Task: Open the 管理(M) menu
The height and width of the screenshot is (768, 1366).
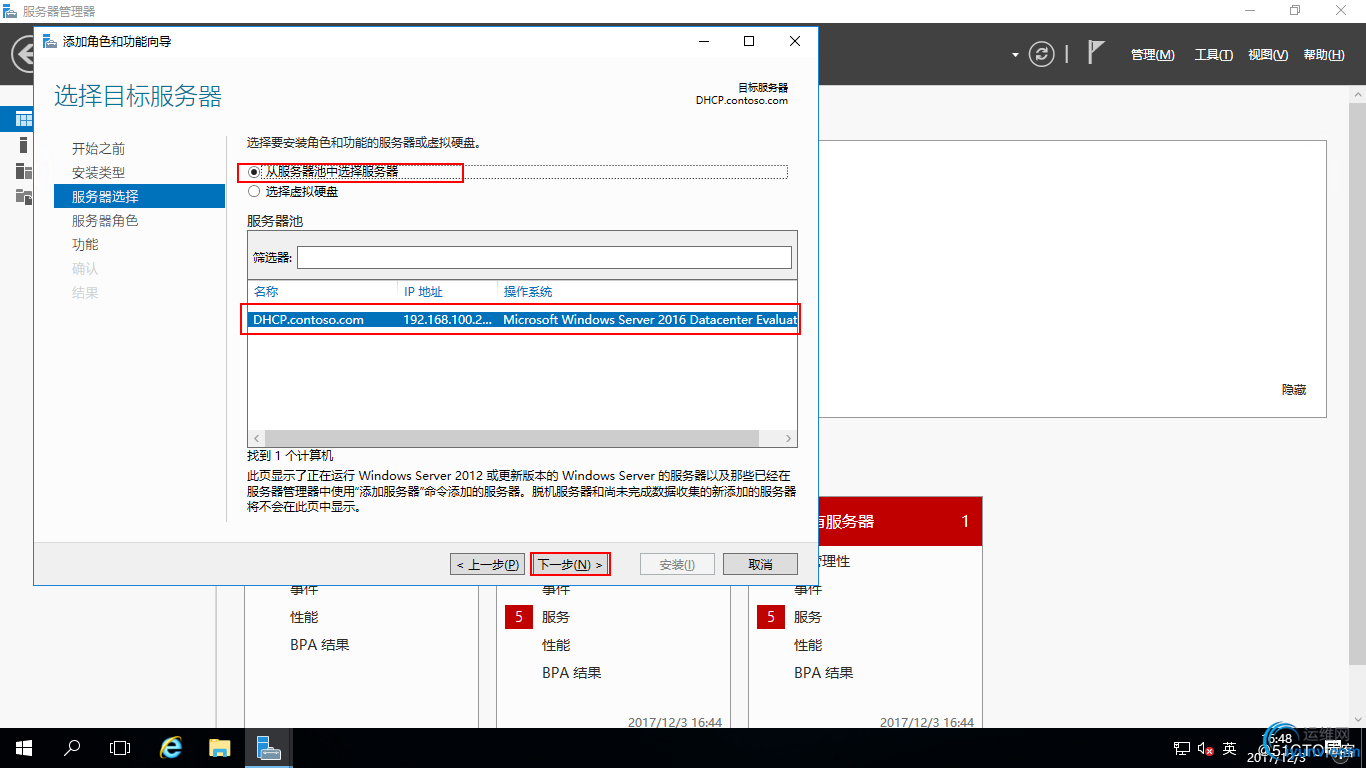Action: click(x=1153, y=55)
